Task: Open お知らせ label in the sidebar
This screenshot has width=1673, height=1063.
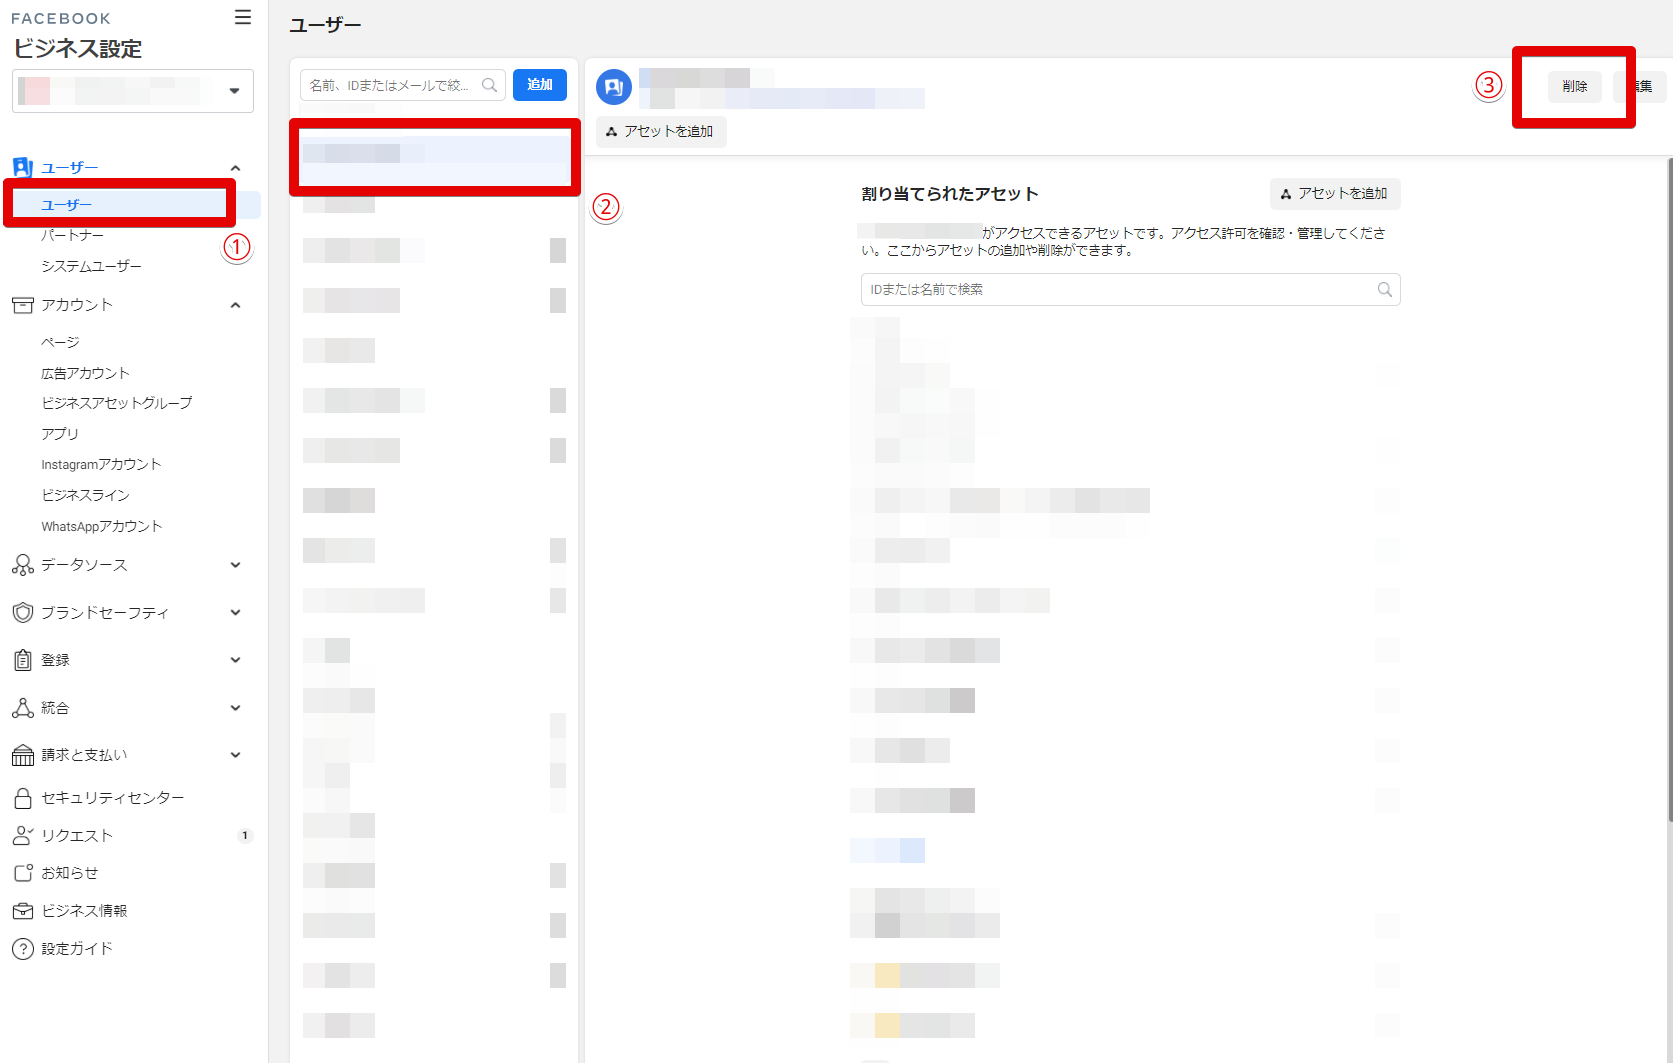Action: [x=70, y=873]
